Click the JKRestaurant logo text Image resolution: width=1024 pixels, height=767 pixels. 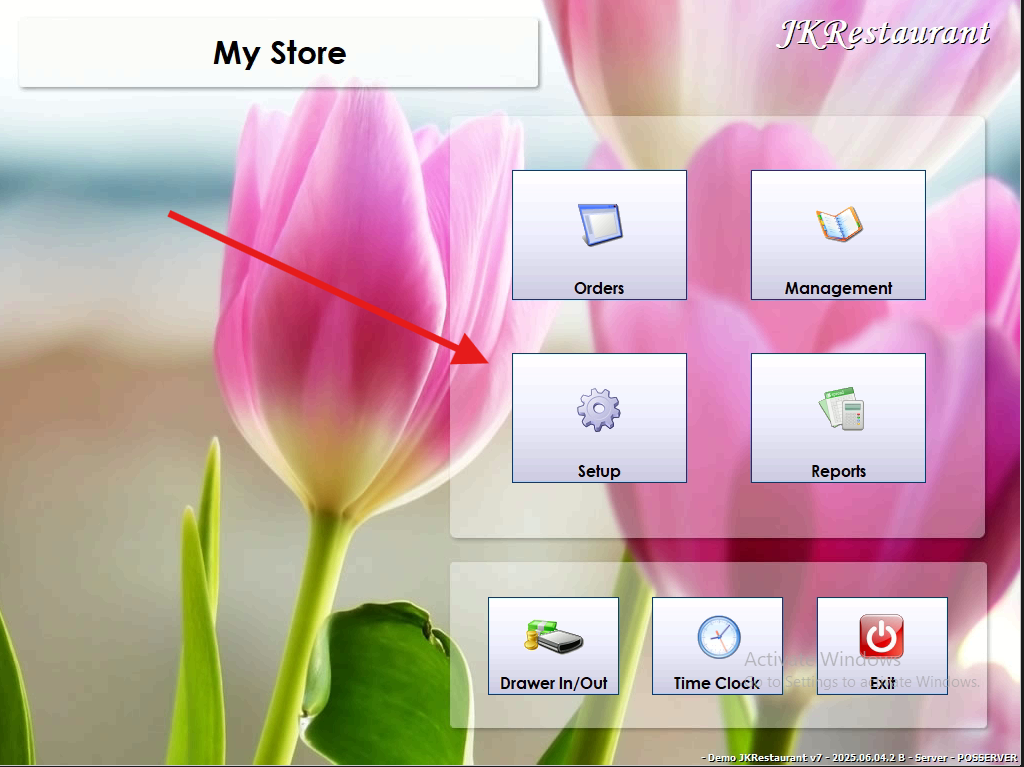(884, 33)
